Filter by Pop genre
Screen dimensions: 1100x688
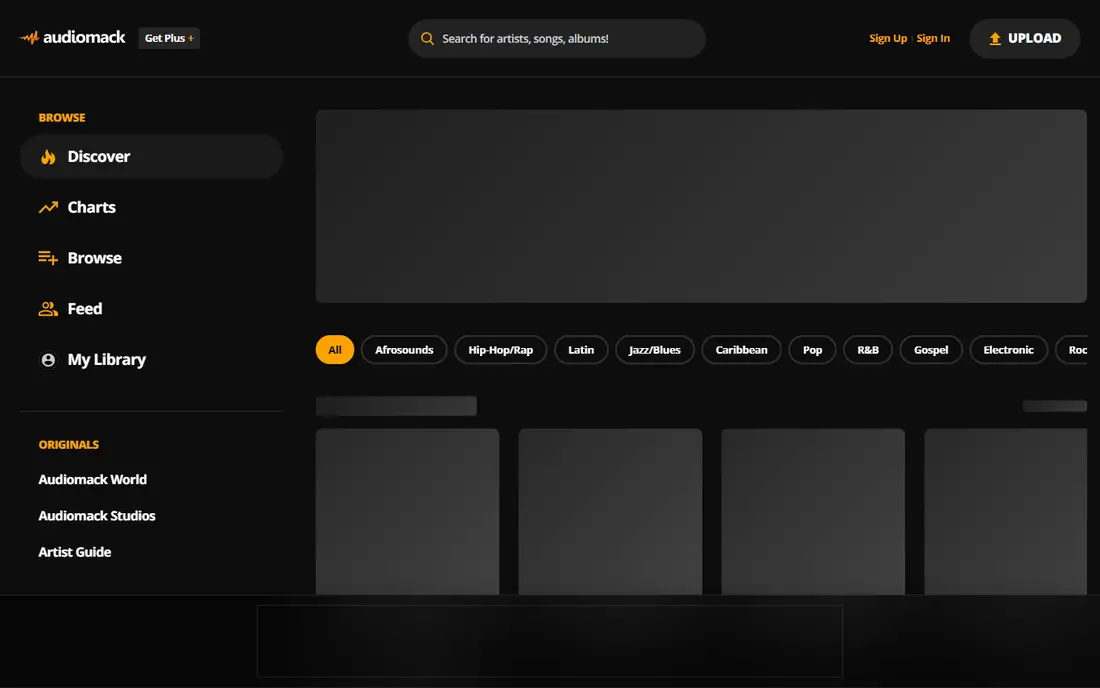pyautogui.click(x=812, y=350)
